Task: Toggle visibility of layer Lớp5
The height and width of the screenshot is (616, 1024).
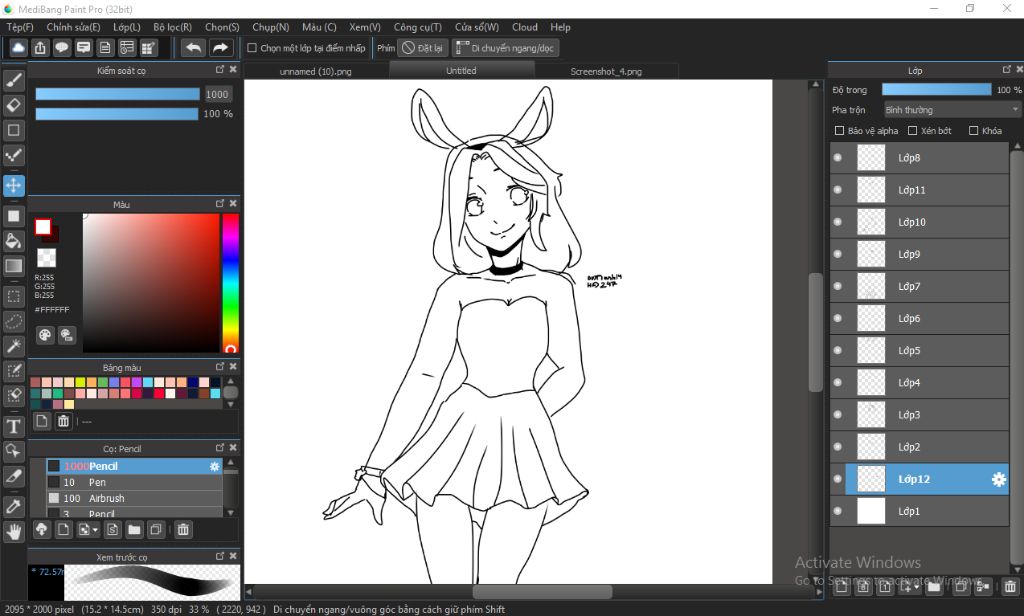Action: 838,350
